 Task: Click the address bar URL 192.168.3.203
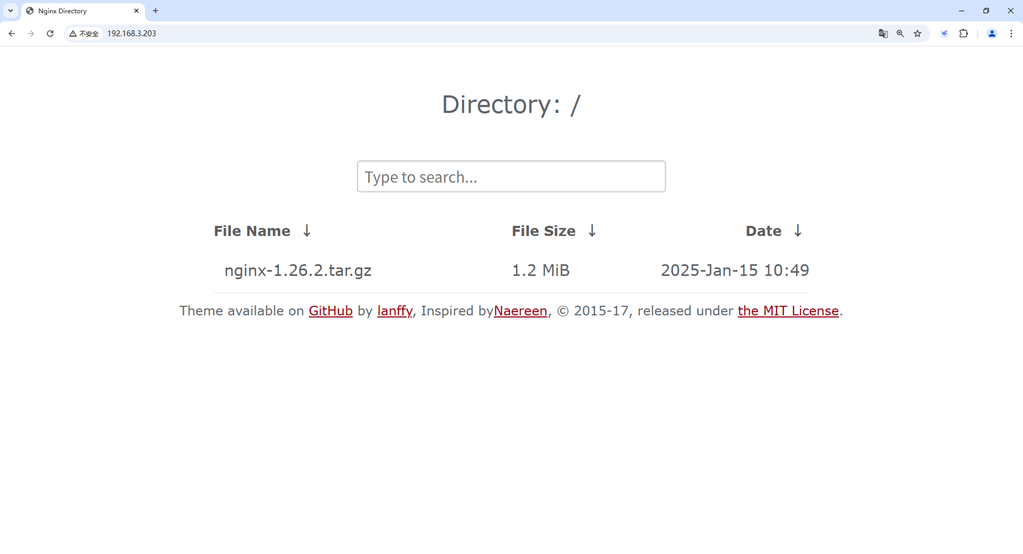[131, 33]
